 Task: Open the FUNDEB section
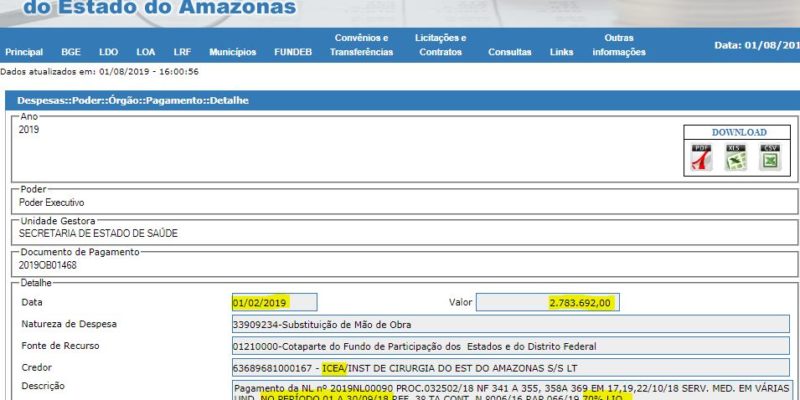[293, 52]
